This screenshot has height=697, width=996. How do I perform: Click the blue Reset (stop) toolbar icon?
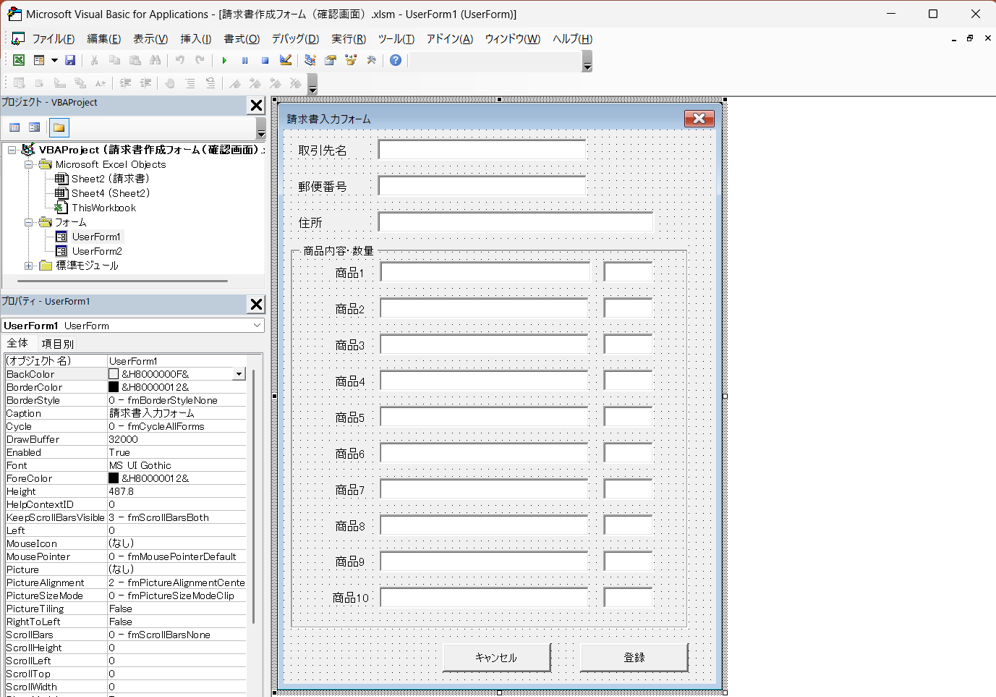click(x=264, y=60)
